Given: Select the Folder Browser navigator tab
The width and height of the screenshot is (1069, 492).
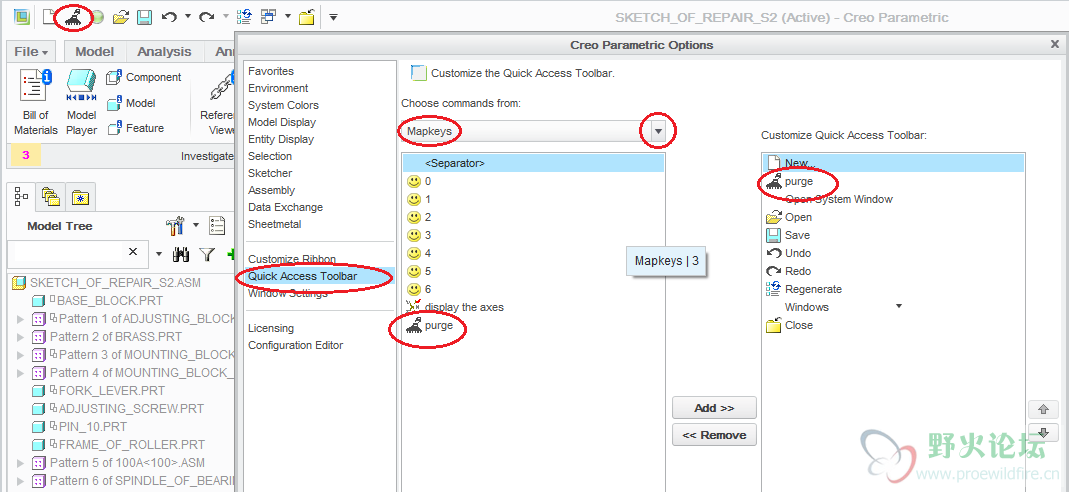Looking at the screenshot, I should tap(51, 196).
